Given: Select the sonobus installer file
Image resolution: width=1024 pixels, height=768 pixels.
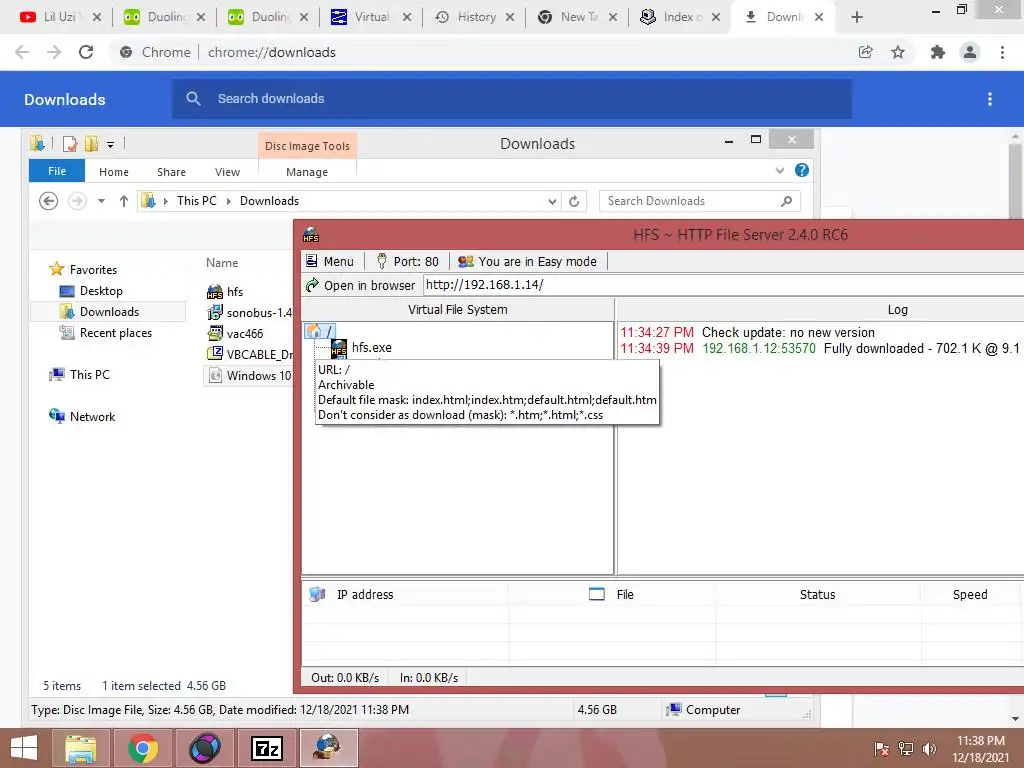Looking at the screenshot, I should pyautogui.click(x=249, y=312).
